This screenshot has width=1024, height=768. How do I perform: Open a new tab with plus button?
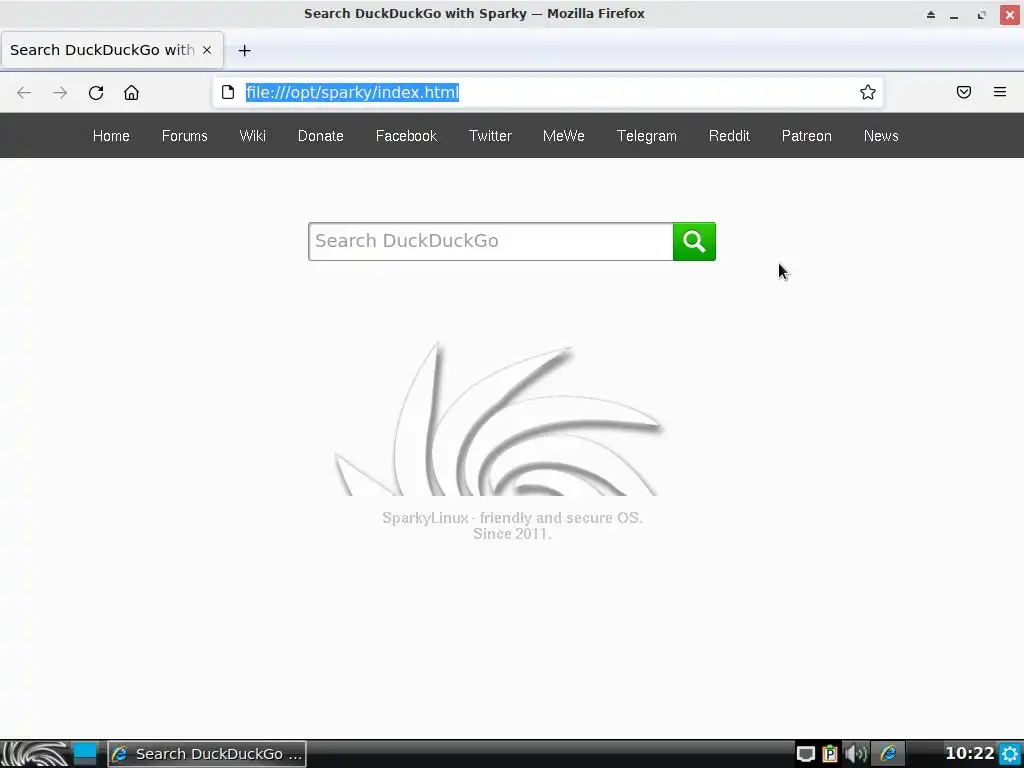tap(244, 50)
